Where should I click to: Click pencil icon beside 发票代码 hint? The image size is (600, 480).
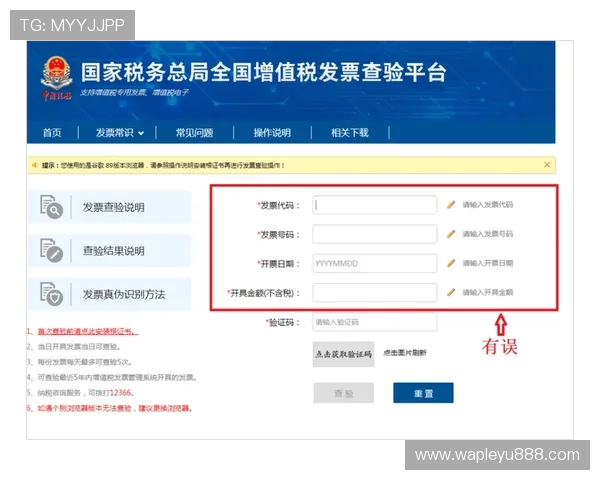[451, 204]
